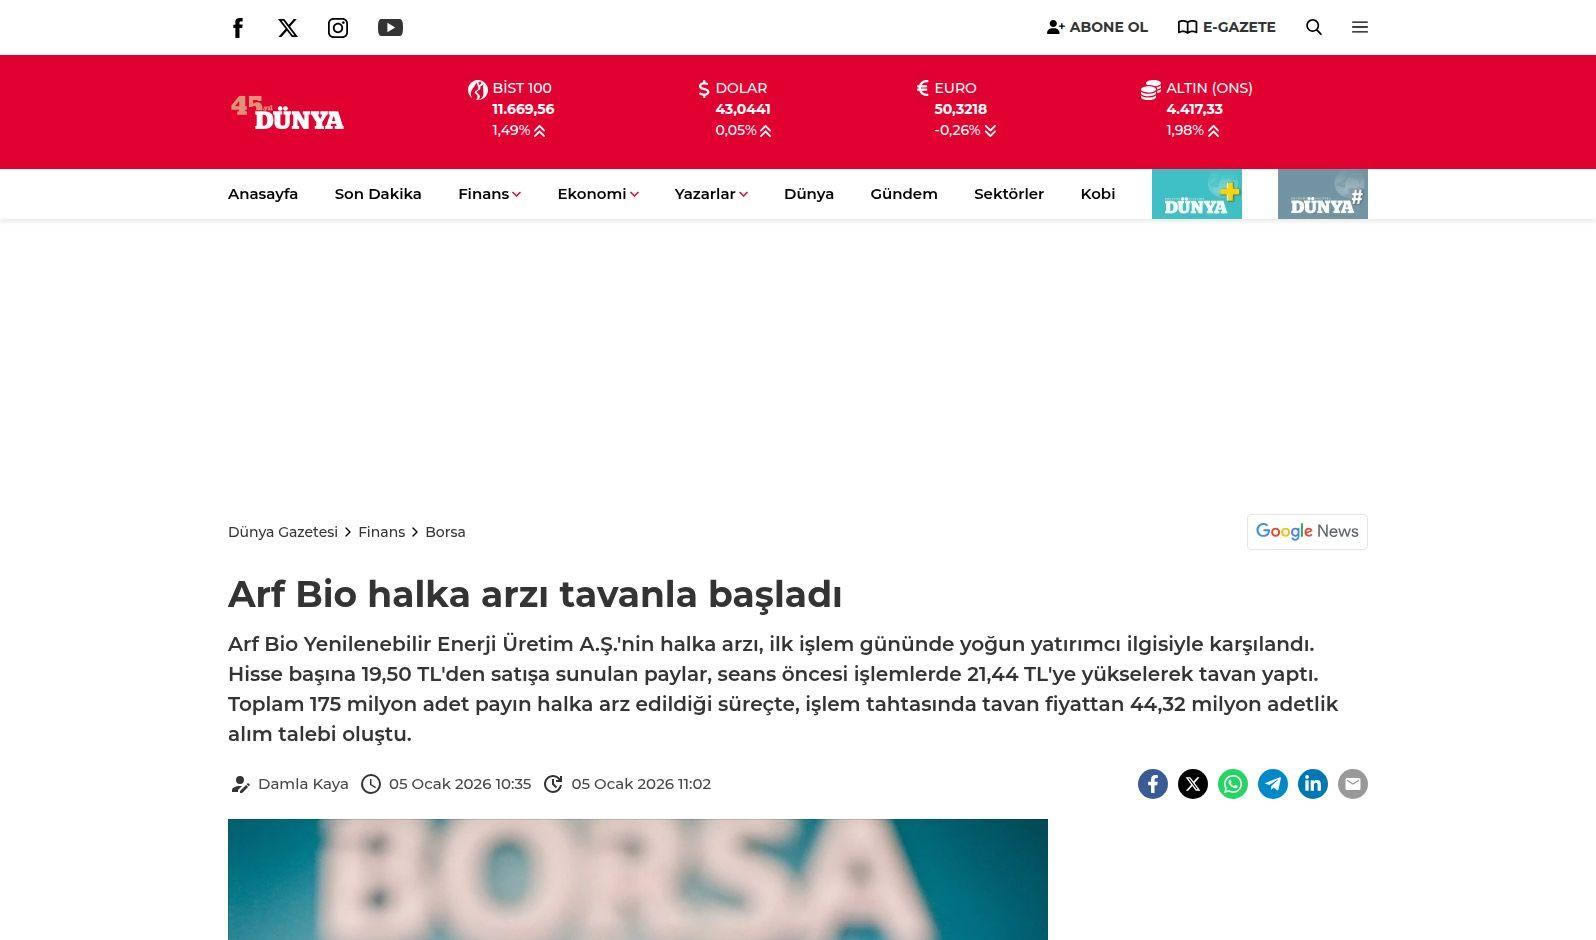Share article via WhatsApp icon
1596x940 pixels.
[x=1233, y=784]
